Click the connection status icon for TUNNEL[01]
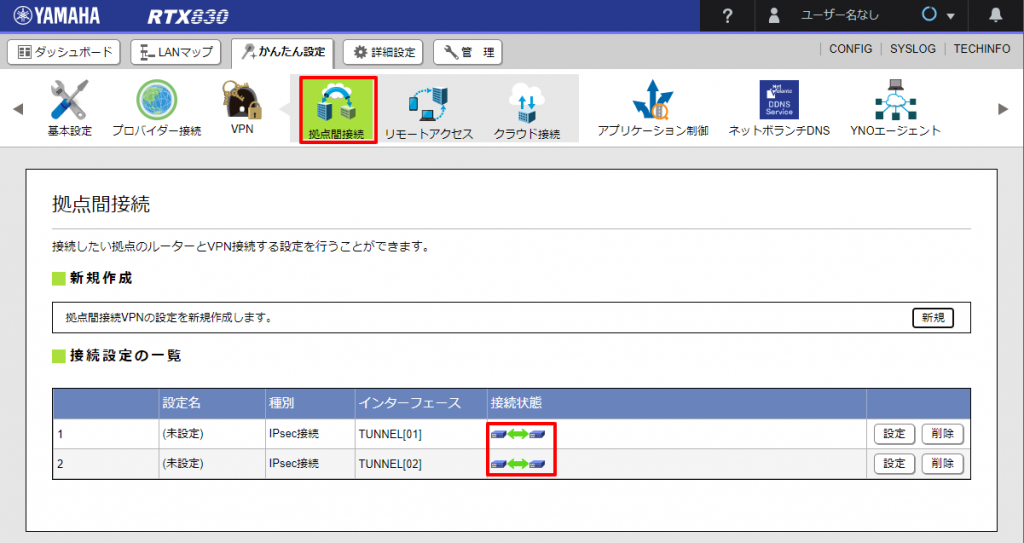The height and width of the screenshot is (543, 1024). coord(518,434)
